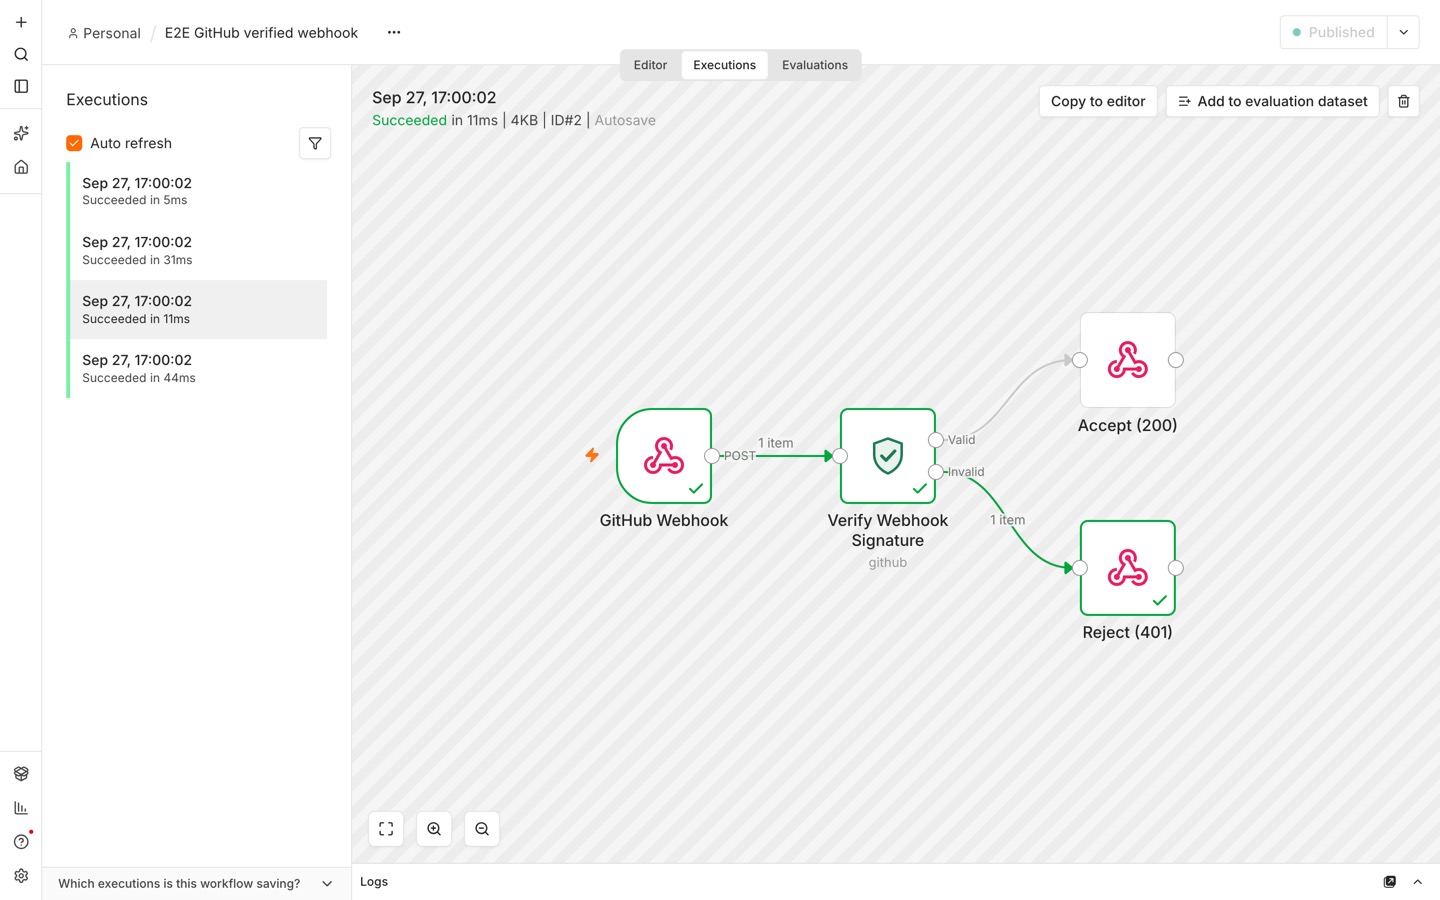This screenshot has height=900, width=1440.
Task: Open settings gear icon in sidebar
Action: coord(21,875)
